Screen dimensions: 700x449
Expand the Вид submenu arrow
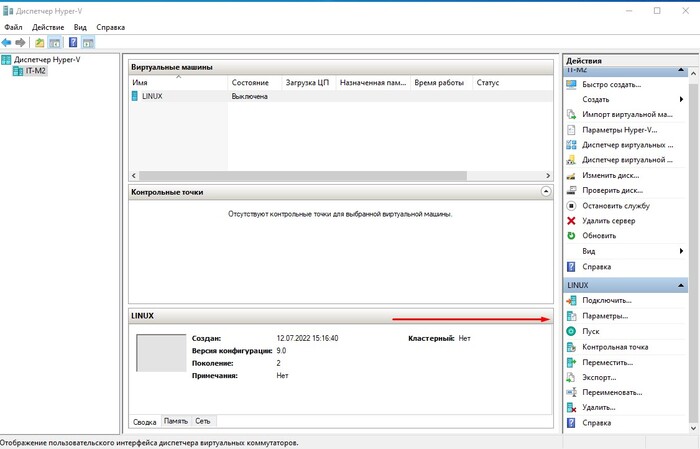(681, 251)
